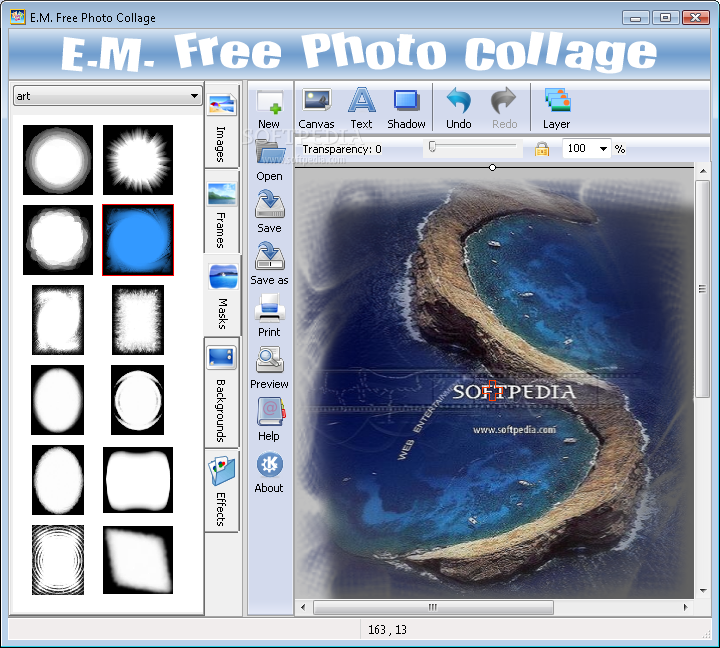Click the vertical scrollbar down arrow
Image resolution: width=720 pixels, height=648 pixels.
click(x=703, y=591)
